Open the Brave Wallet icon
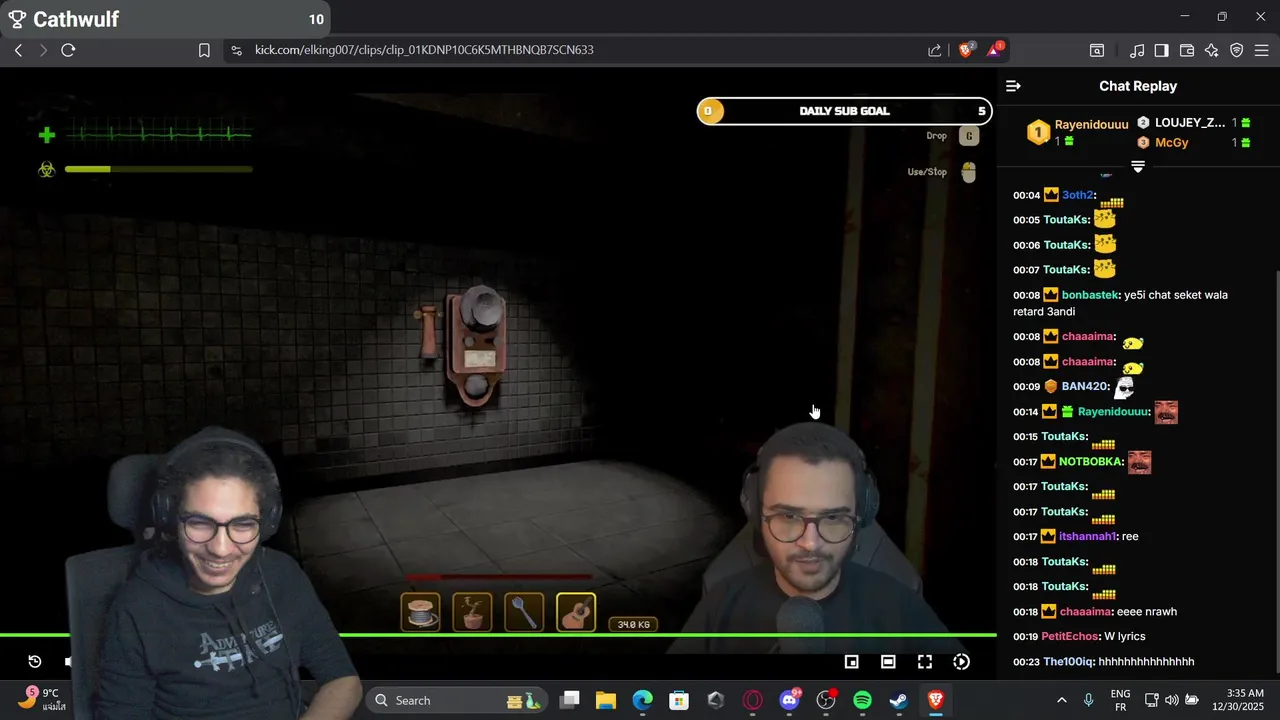Image resolution: width=1280 pixels, height=720 pixels. click(1187, 50)
